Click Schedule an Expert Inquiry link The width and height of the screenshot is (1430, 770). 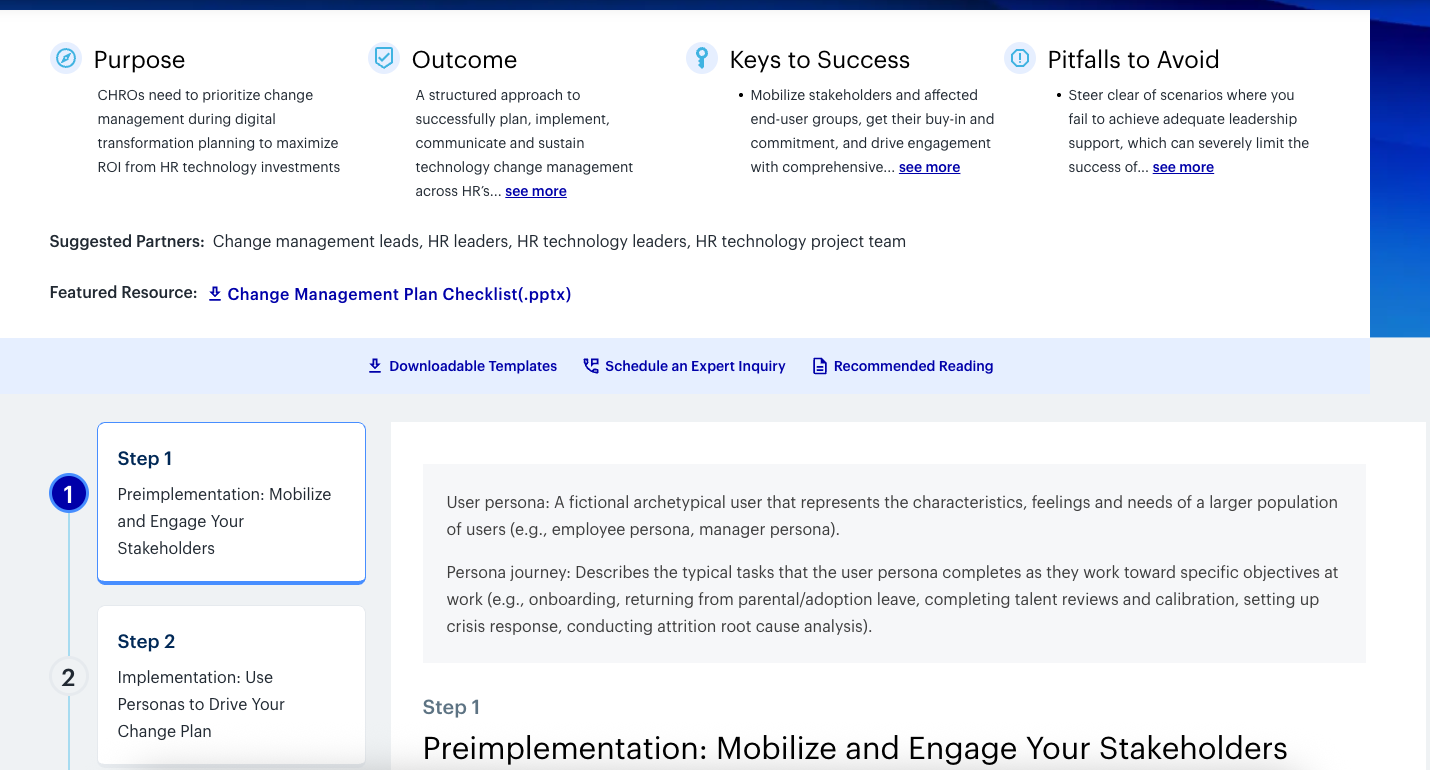695,366
